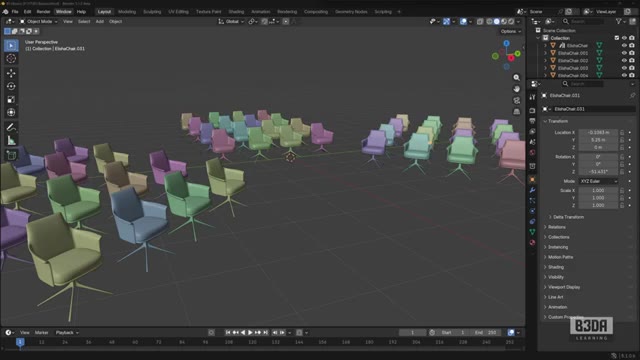The image size is (640, 360).
Task: Click the viewport zoom magnifier icon
Action: pyautogui.click(x=516, y=78)
